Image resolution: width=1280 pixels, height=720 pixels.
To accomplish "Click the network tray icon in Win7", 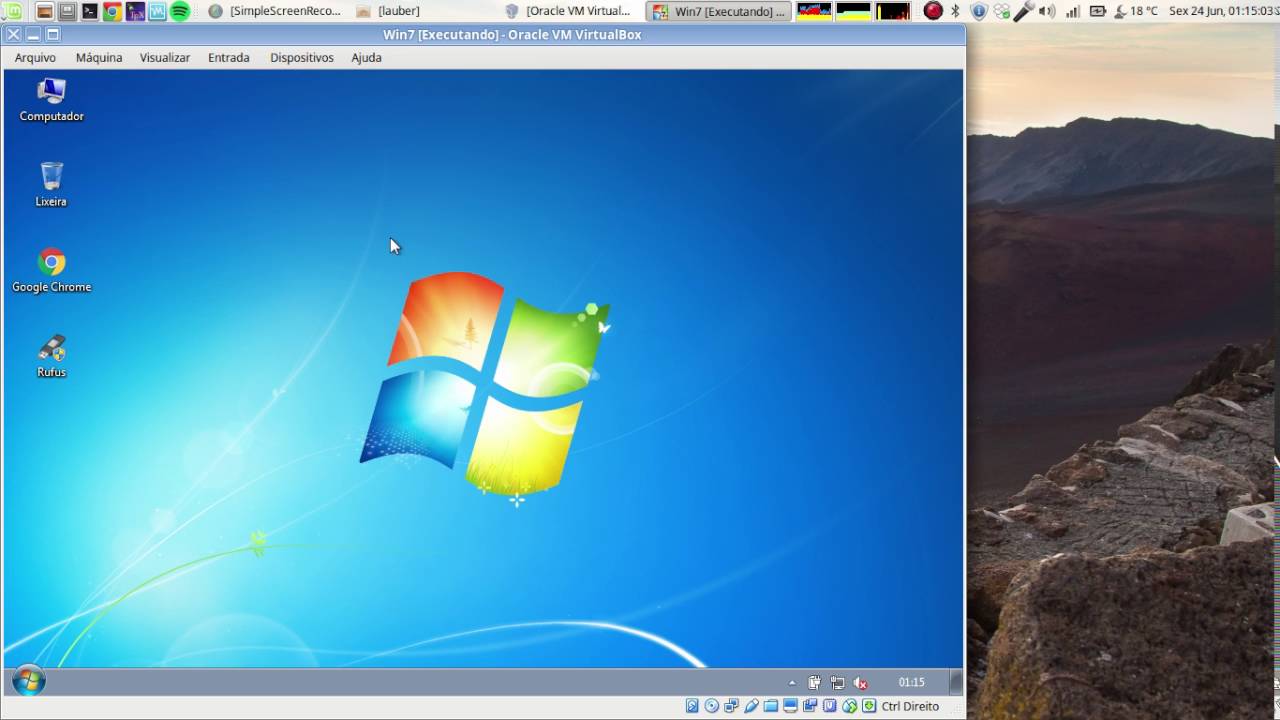I will pos(838,683).
